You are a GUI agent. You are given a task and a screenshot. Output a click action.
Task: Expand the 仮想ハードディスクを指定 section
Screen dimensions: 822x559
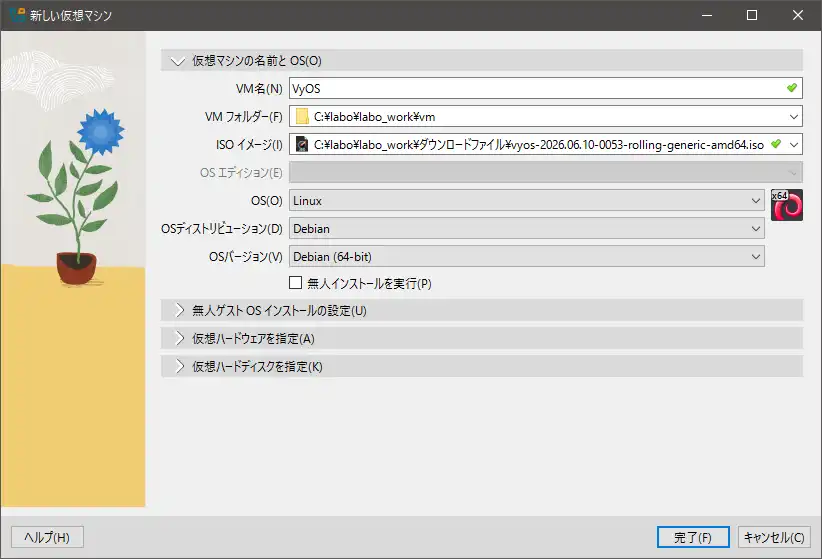coord(482,366)
